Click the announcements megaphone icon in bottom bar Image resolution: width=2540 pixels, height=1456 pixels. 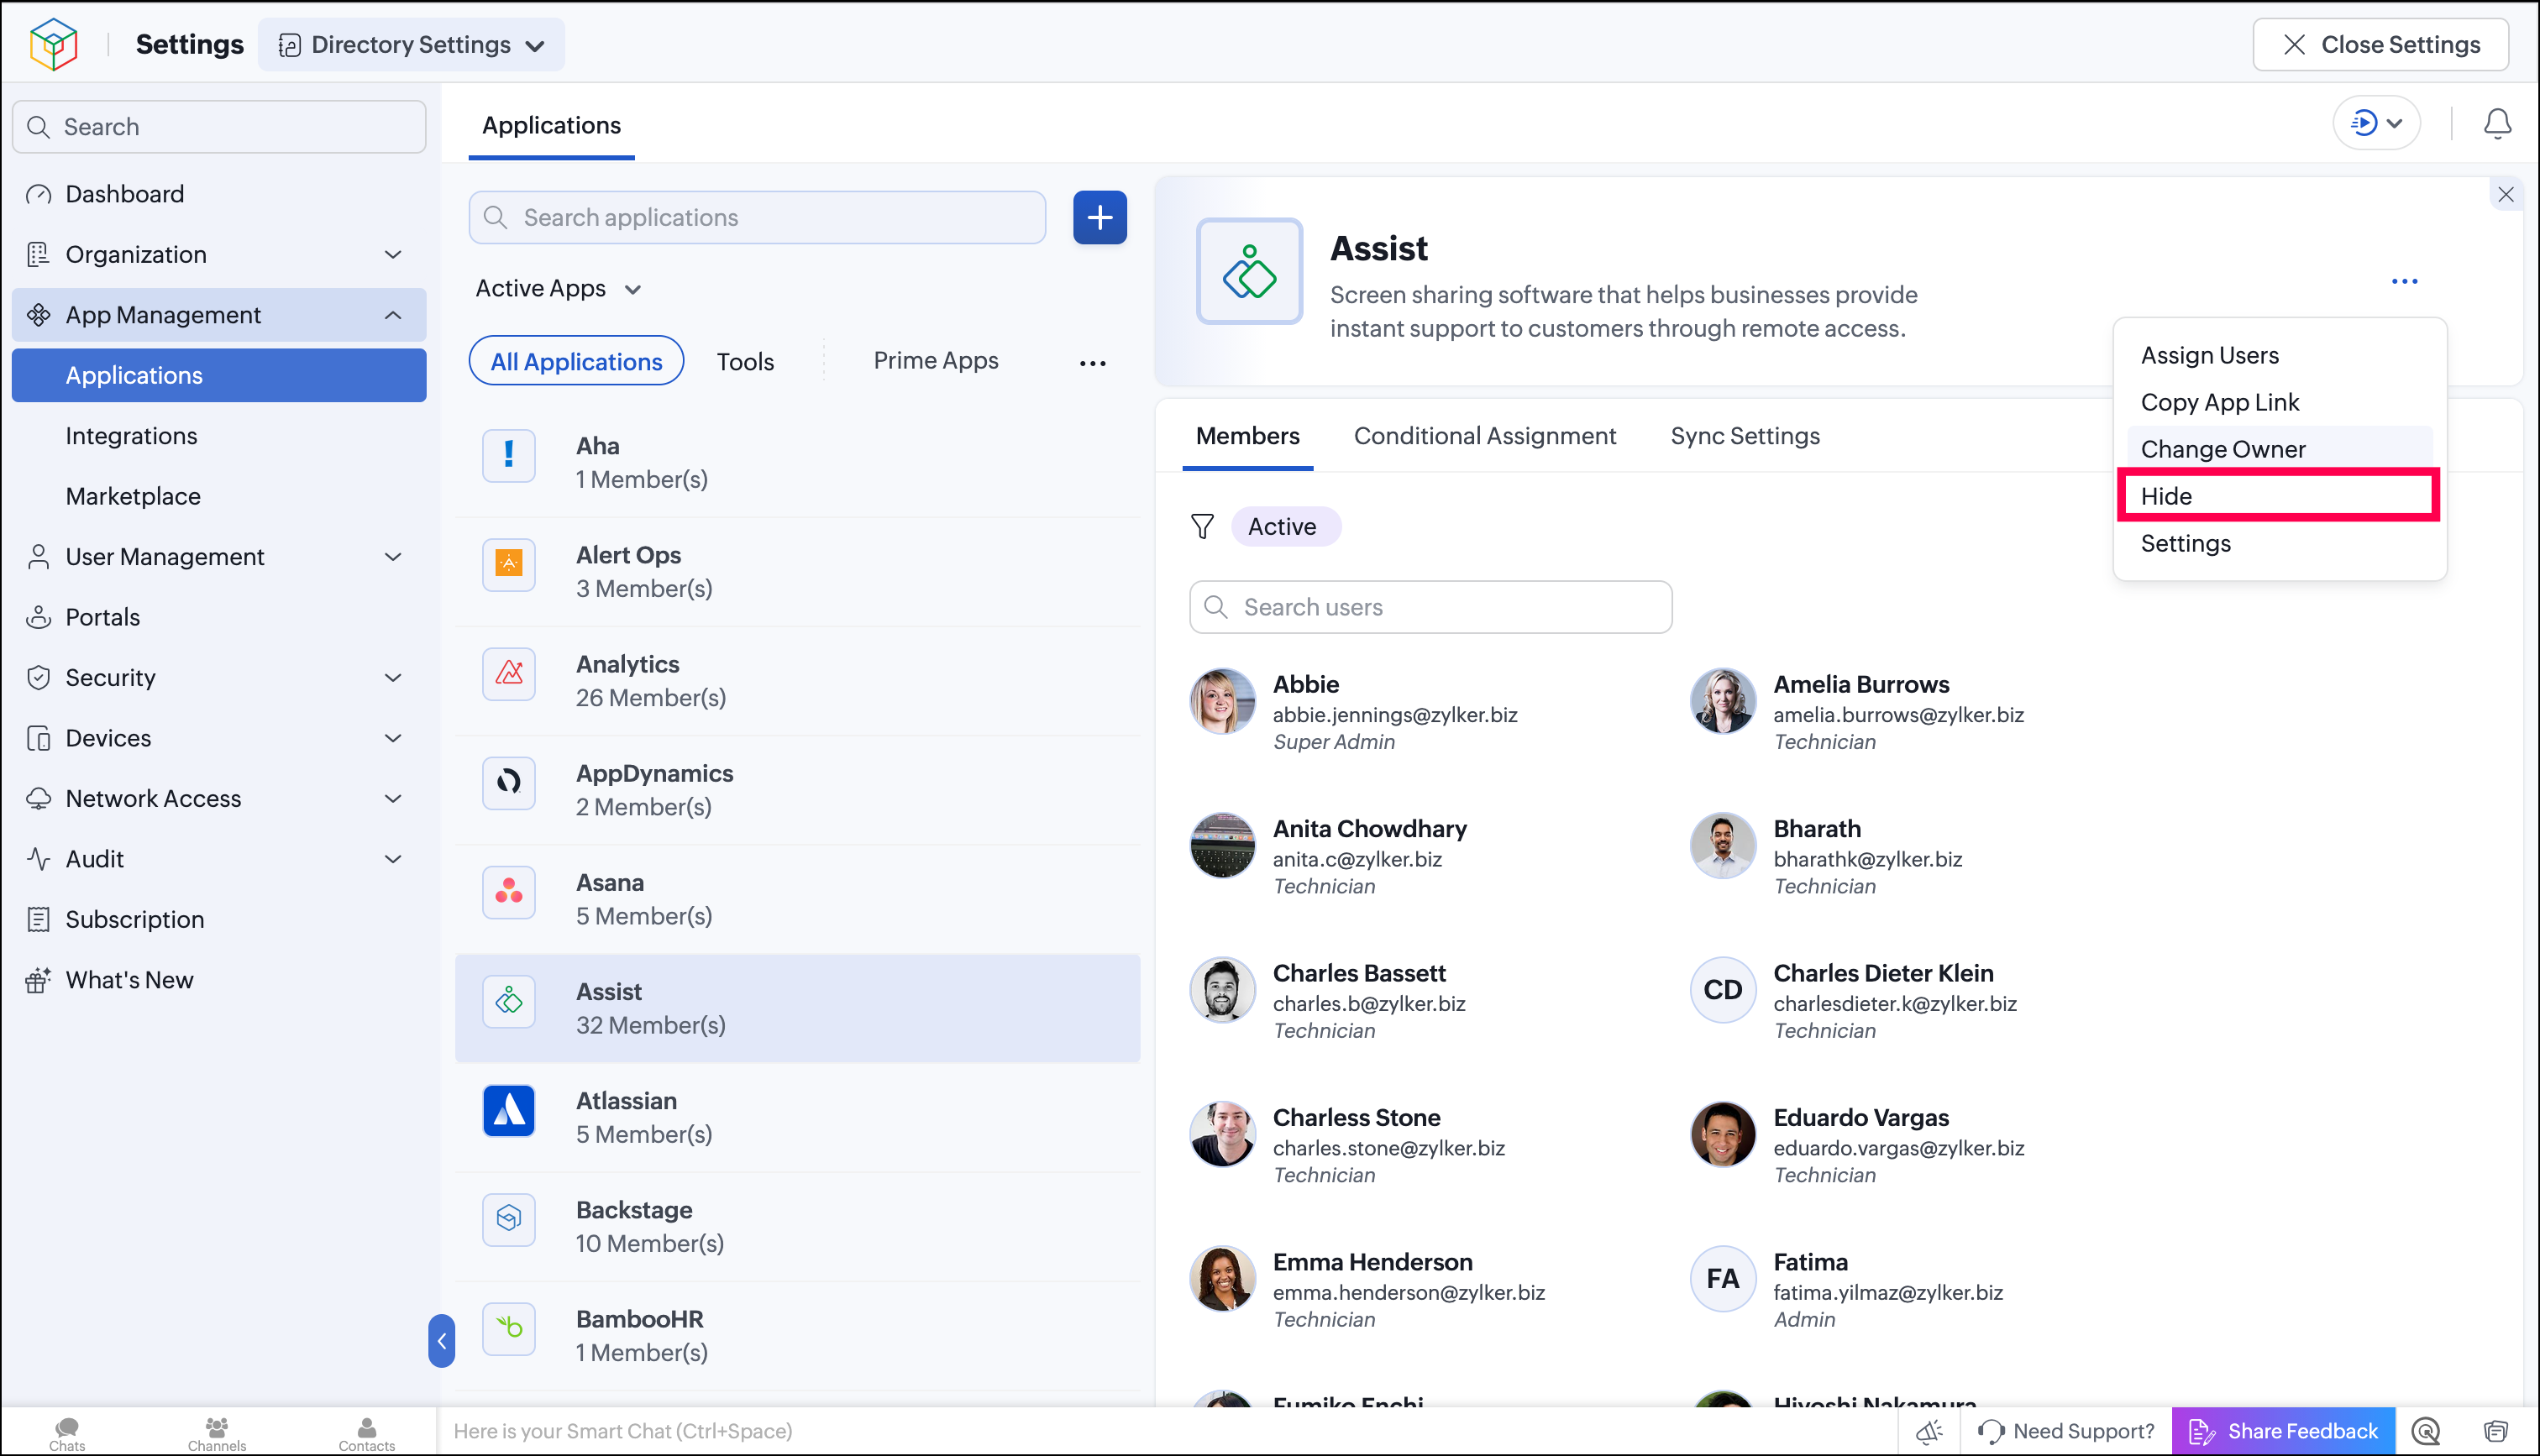(1929, 1431)
